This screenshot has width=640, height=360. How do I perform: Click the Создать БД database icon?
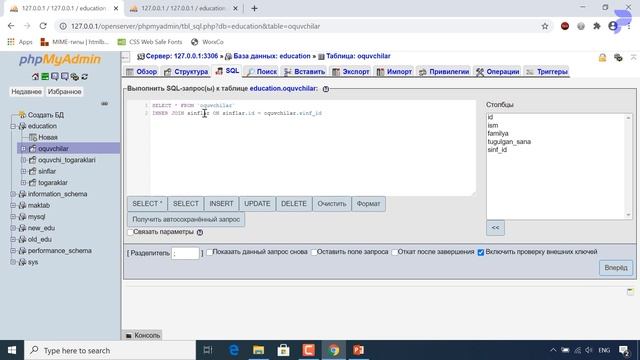click(x=22, y=115)
